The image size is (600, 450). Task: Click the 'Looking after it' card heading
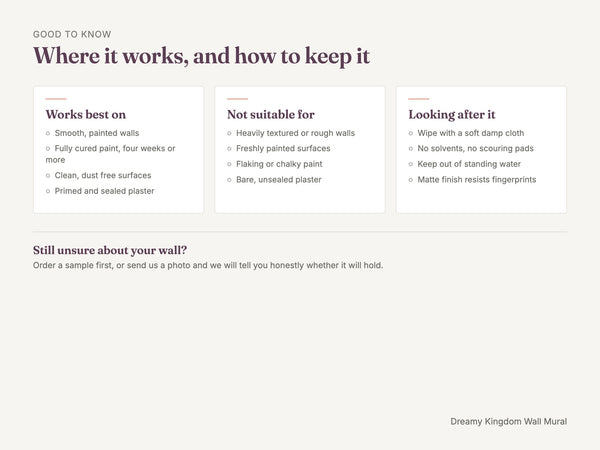tap(452, 114)
